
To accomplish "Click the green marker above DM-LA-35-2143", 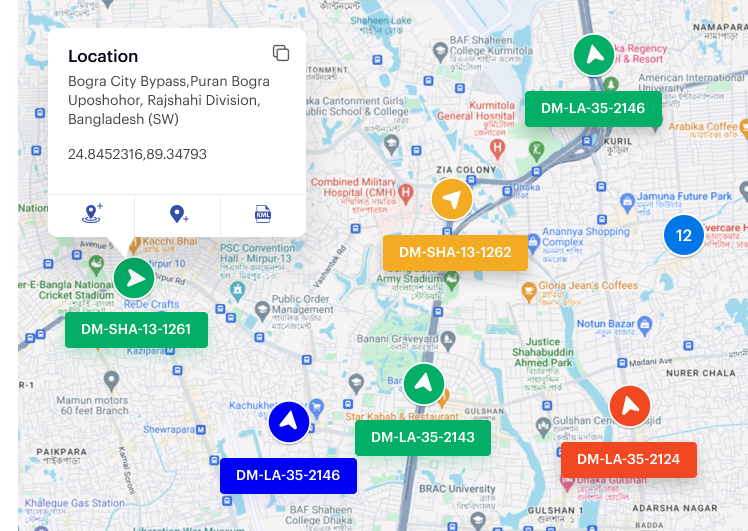I will pos(424,384).
